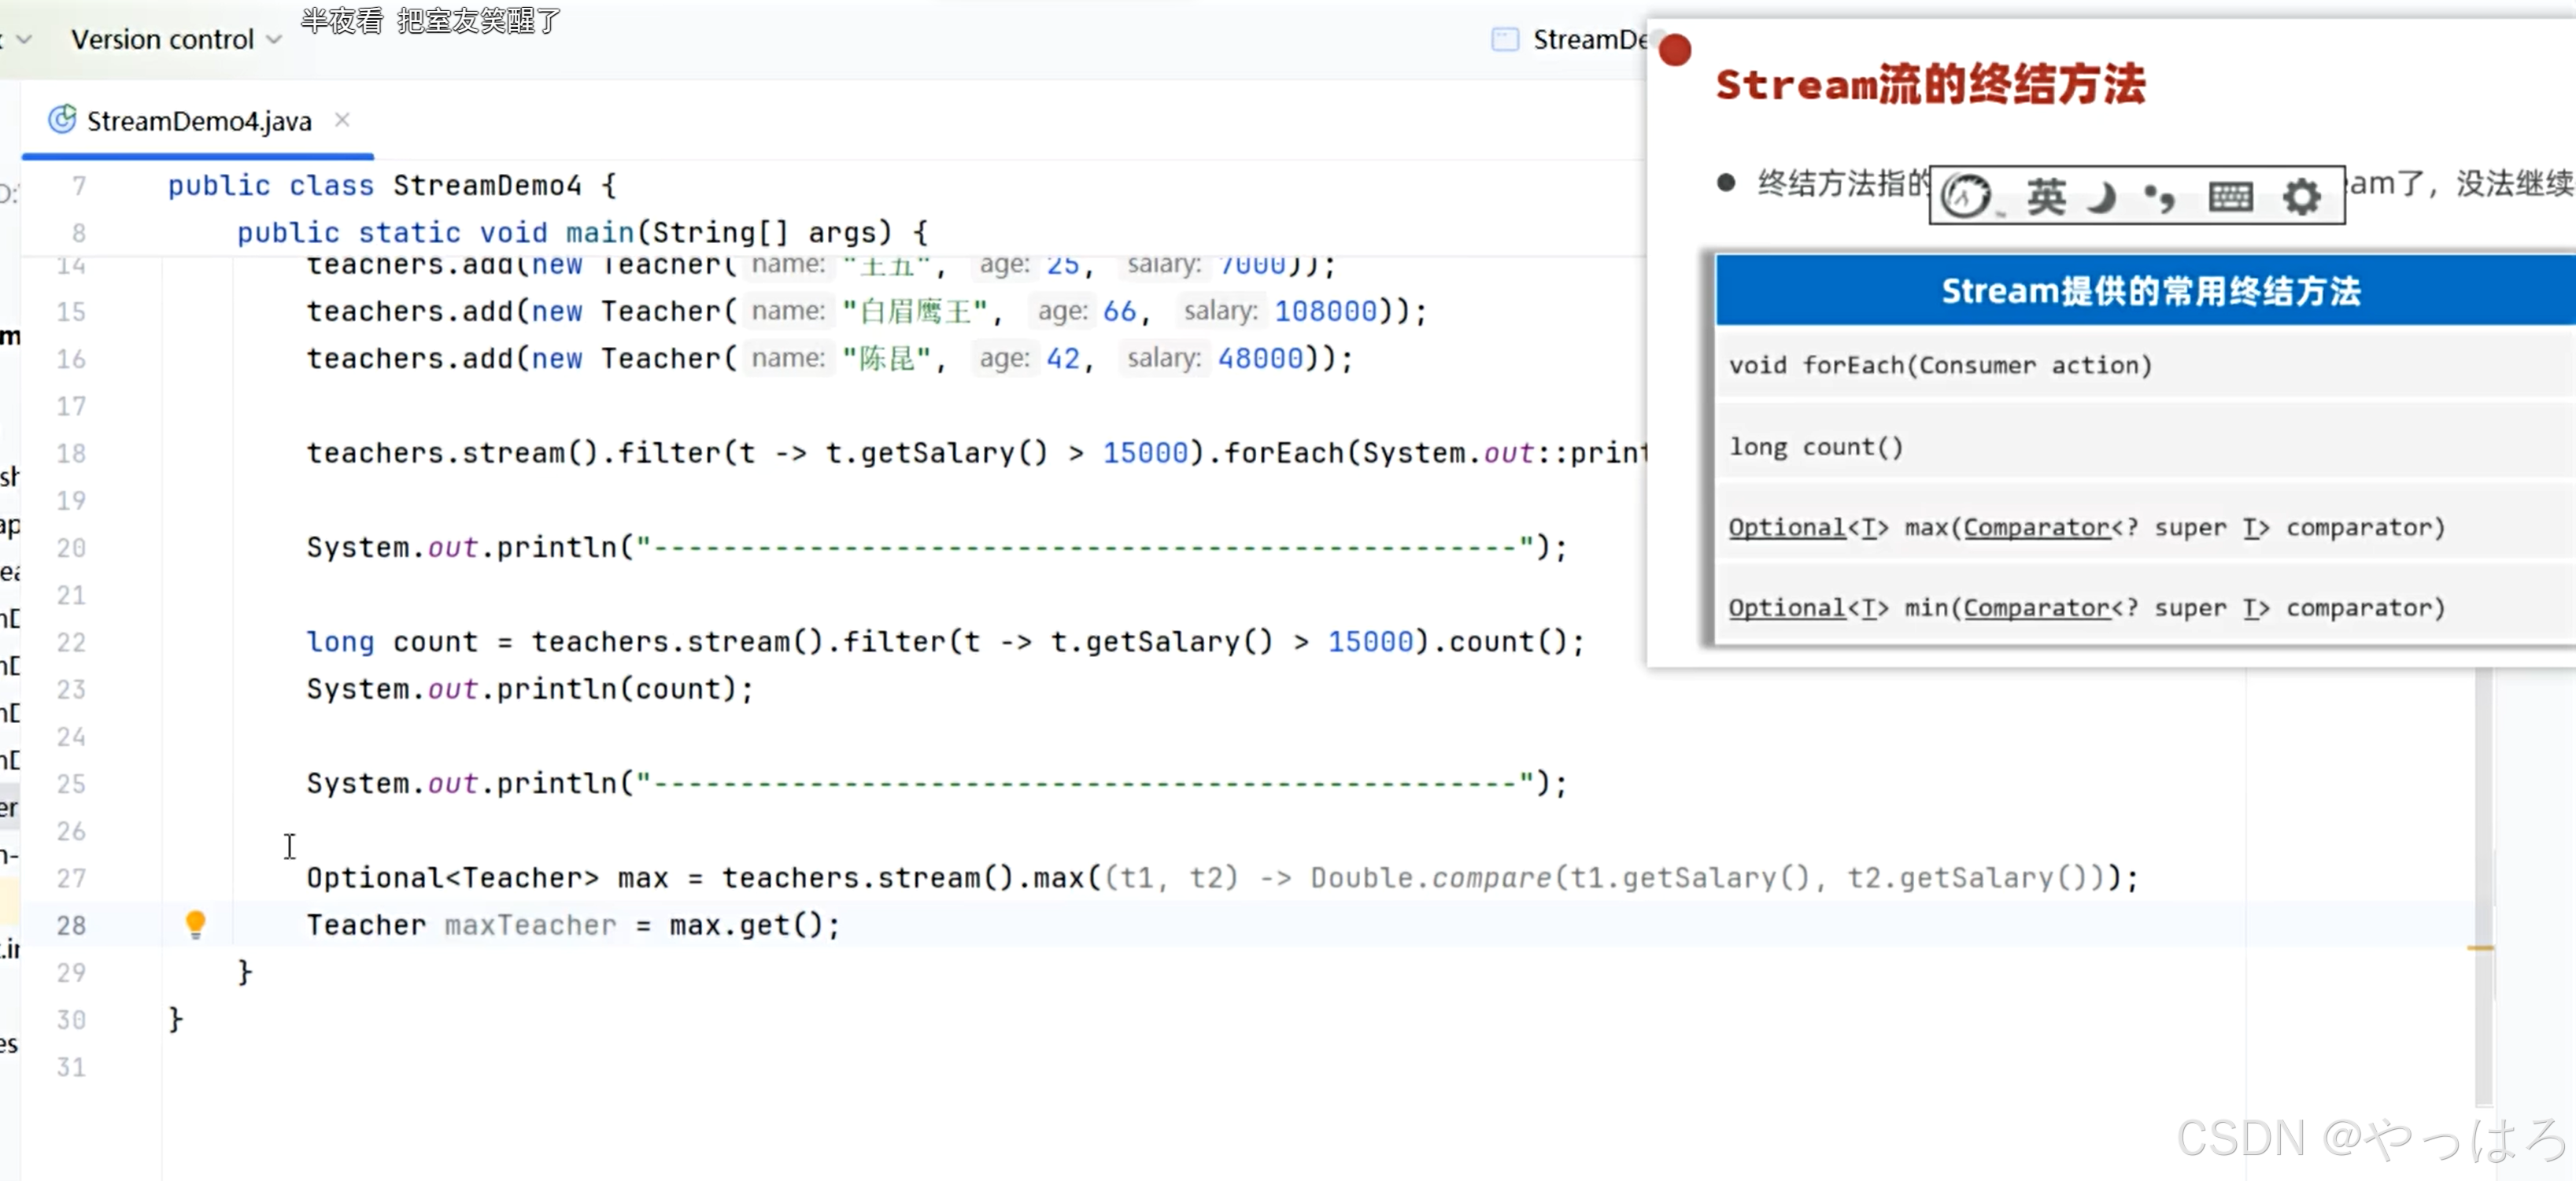The image size is (2576, 1181).
Task: Close the StreamDemo4.java editor tab
Action: click(342, 120)
